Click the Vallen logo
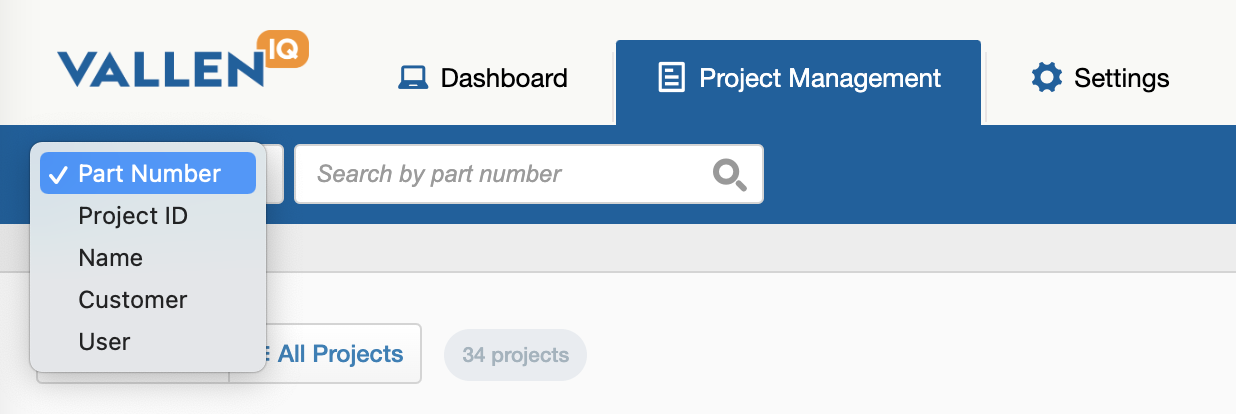The image size is (1236, 414). pyautogui.click(x=160, y=68)
